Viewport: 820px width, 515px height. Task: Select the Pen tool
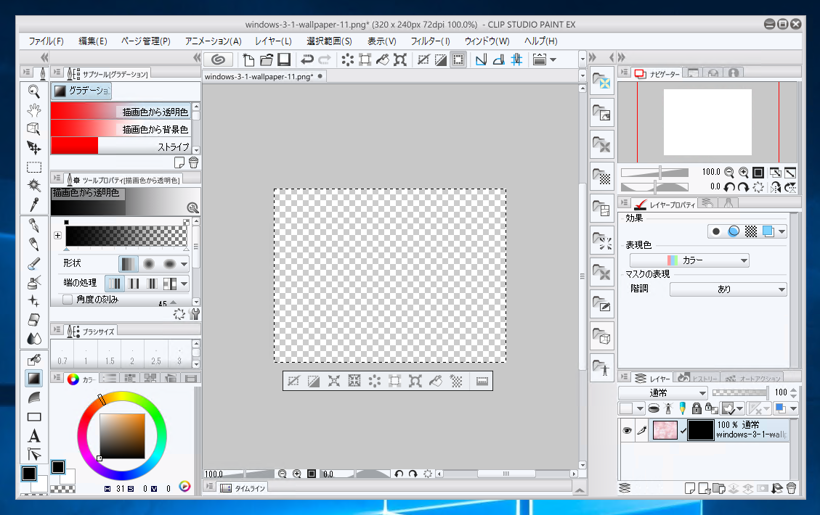pyautogui.click(x=34, y=225)
